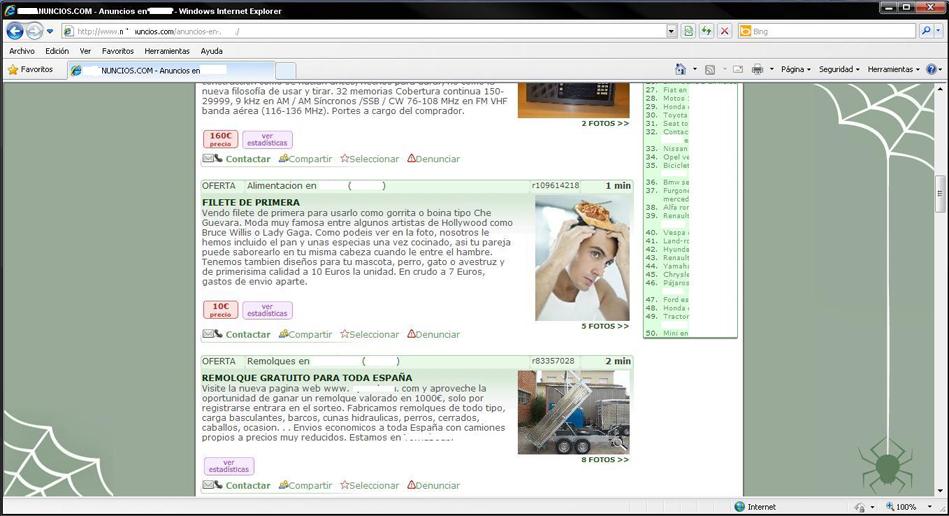Open Favoritos star button
949x516 pixels.
[30, 69]
